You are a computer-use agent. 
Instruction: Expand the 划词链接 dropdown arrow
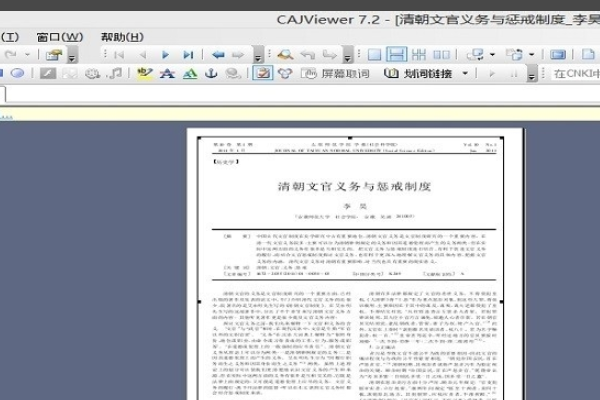(x=465, y=73)
